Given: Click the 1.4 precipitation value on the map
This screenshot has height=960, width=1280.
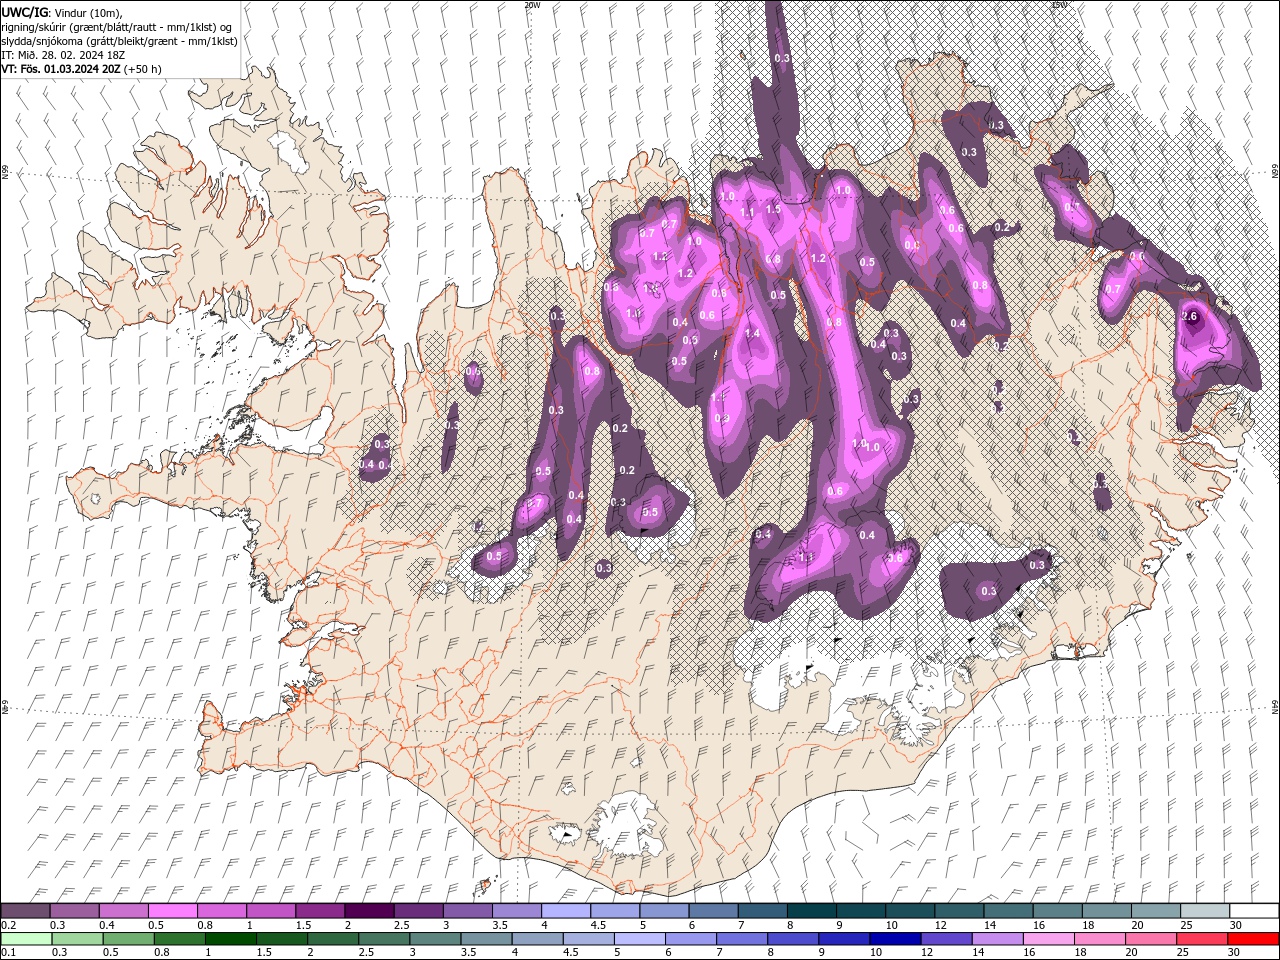Looking at the screenshot, I should pos(752,333).
